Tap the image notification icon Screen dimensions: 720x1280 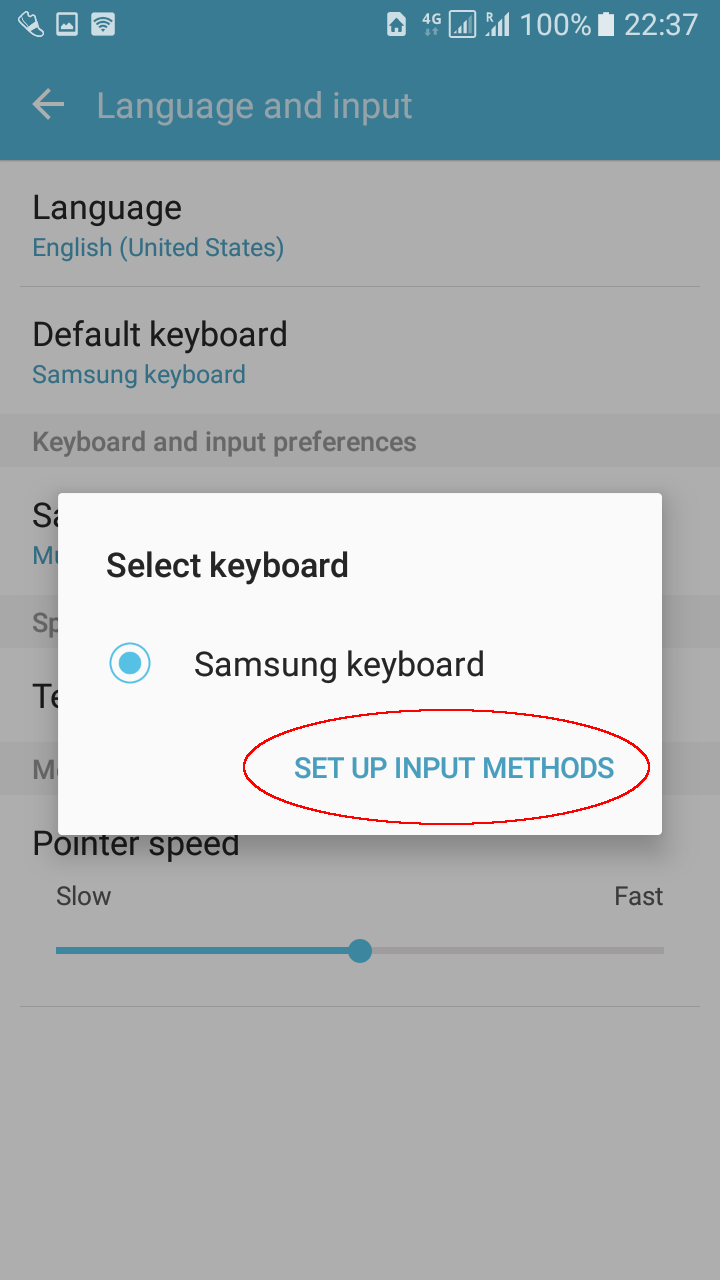tap(67, 24)
